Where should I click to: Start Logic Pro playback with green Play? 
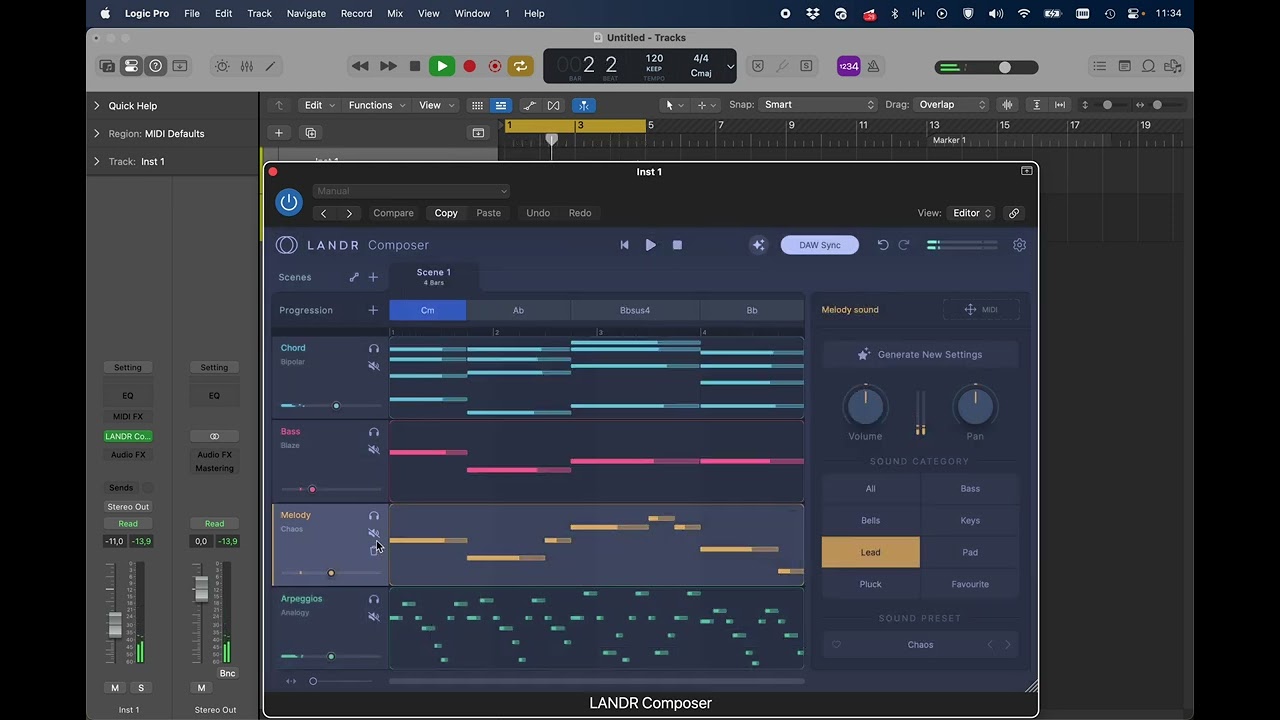point(441,66)
